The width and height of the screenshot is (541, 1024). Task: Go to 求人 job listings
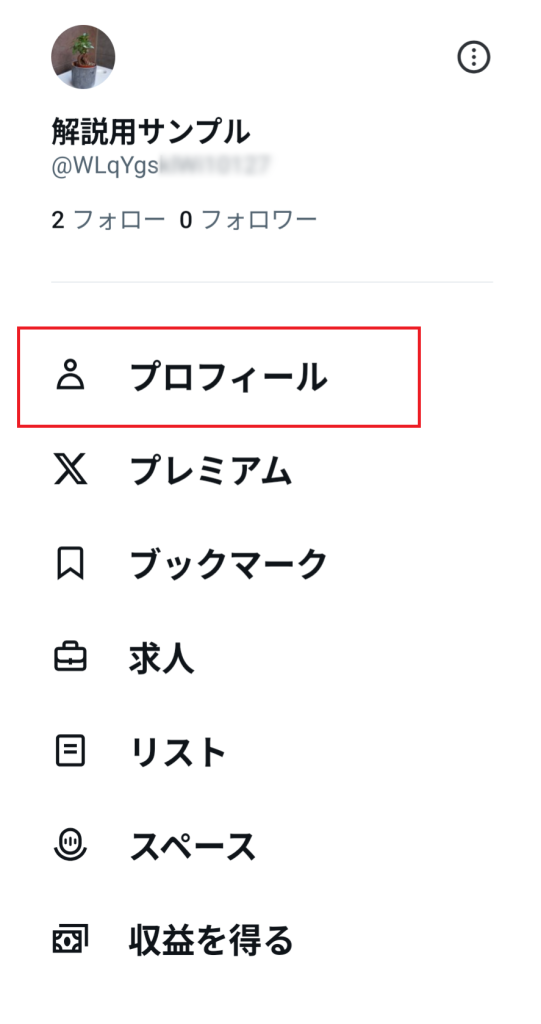click(x=161, y=659)
